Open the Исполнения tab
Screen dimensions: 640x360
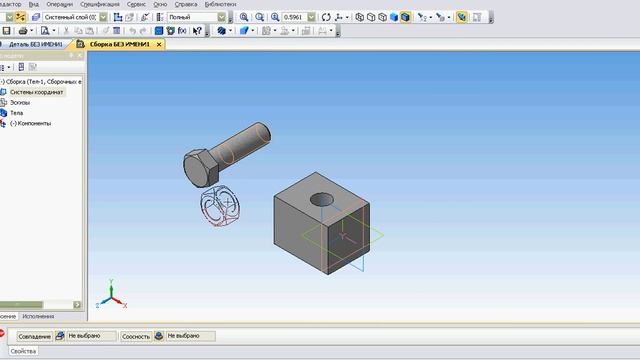click(38, 316)
